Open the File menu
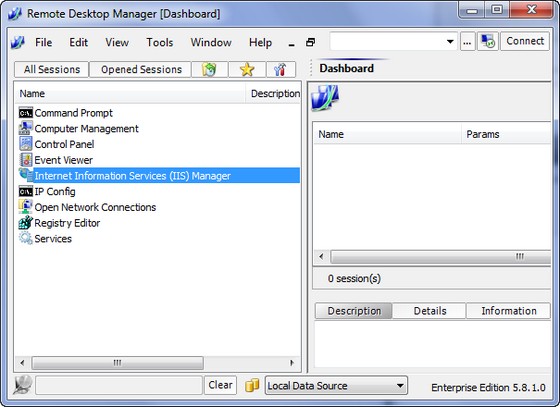The image size is (560, 407). click(44, 42)
